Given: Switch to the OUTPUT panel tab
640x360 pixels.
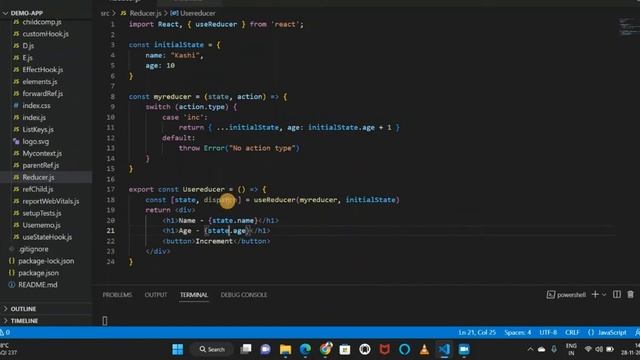Looking at the screenshot, I should coord(156,295).
